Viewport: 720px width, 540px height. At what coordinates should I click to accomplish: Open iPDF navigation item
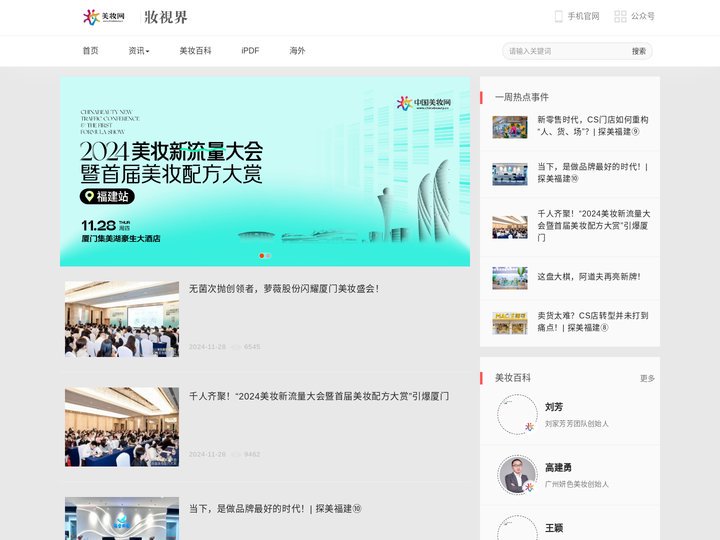click(250, 51)
